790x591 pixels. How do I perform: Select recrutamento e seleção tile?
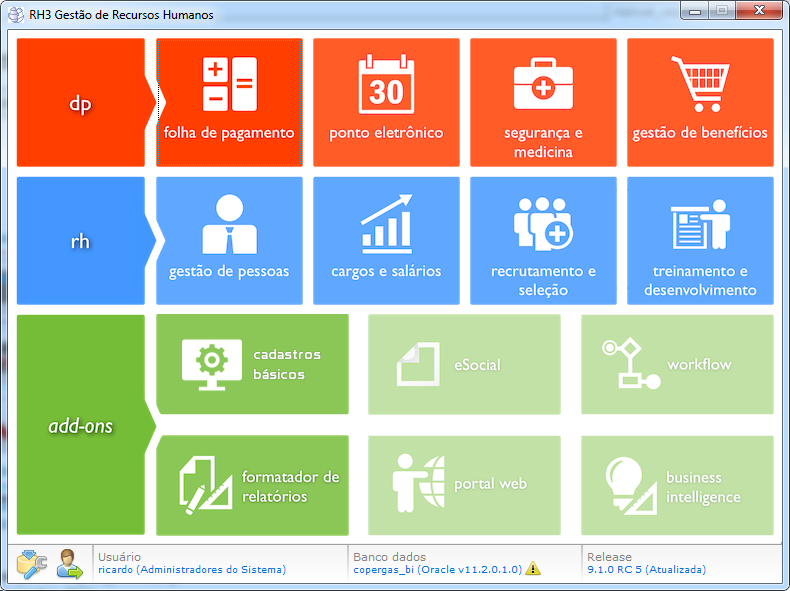pyautogui.click(x=543, y=240)
